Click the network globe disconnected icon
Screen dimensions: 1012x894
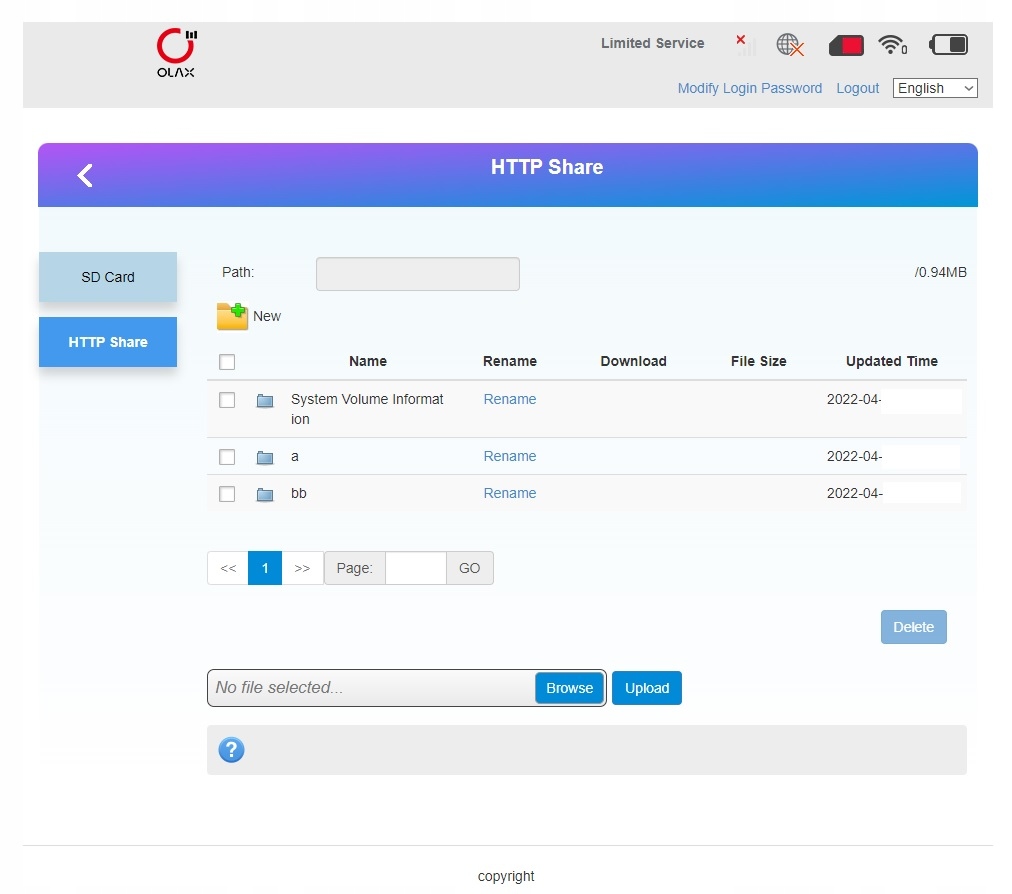click(790, 45)
